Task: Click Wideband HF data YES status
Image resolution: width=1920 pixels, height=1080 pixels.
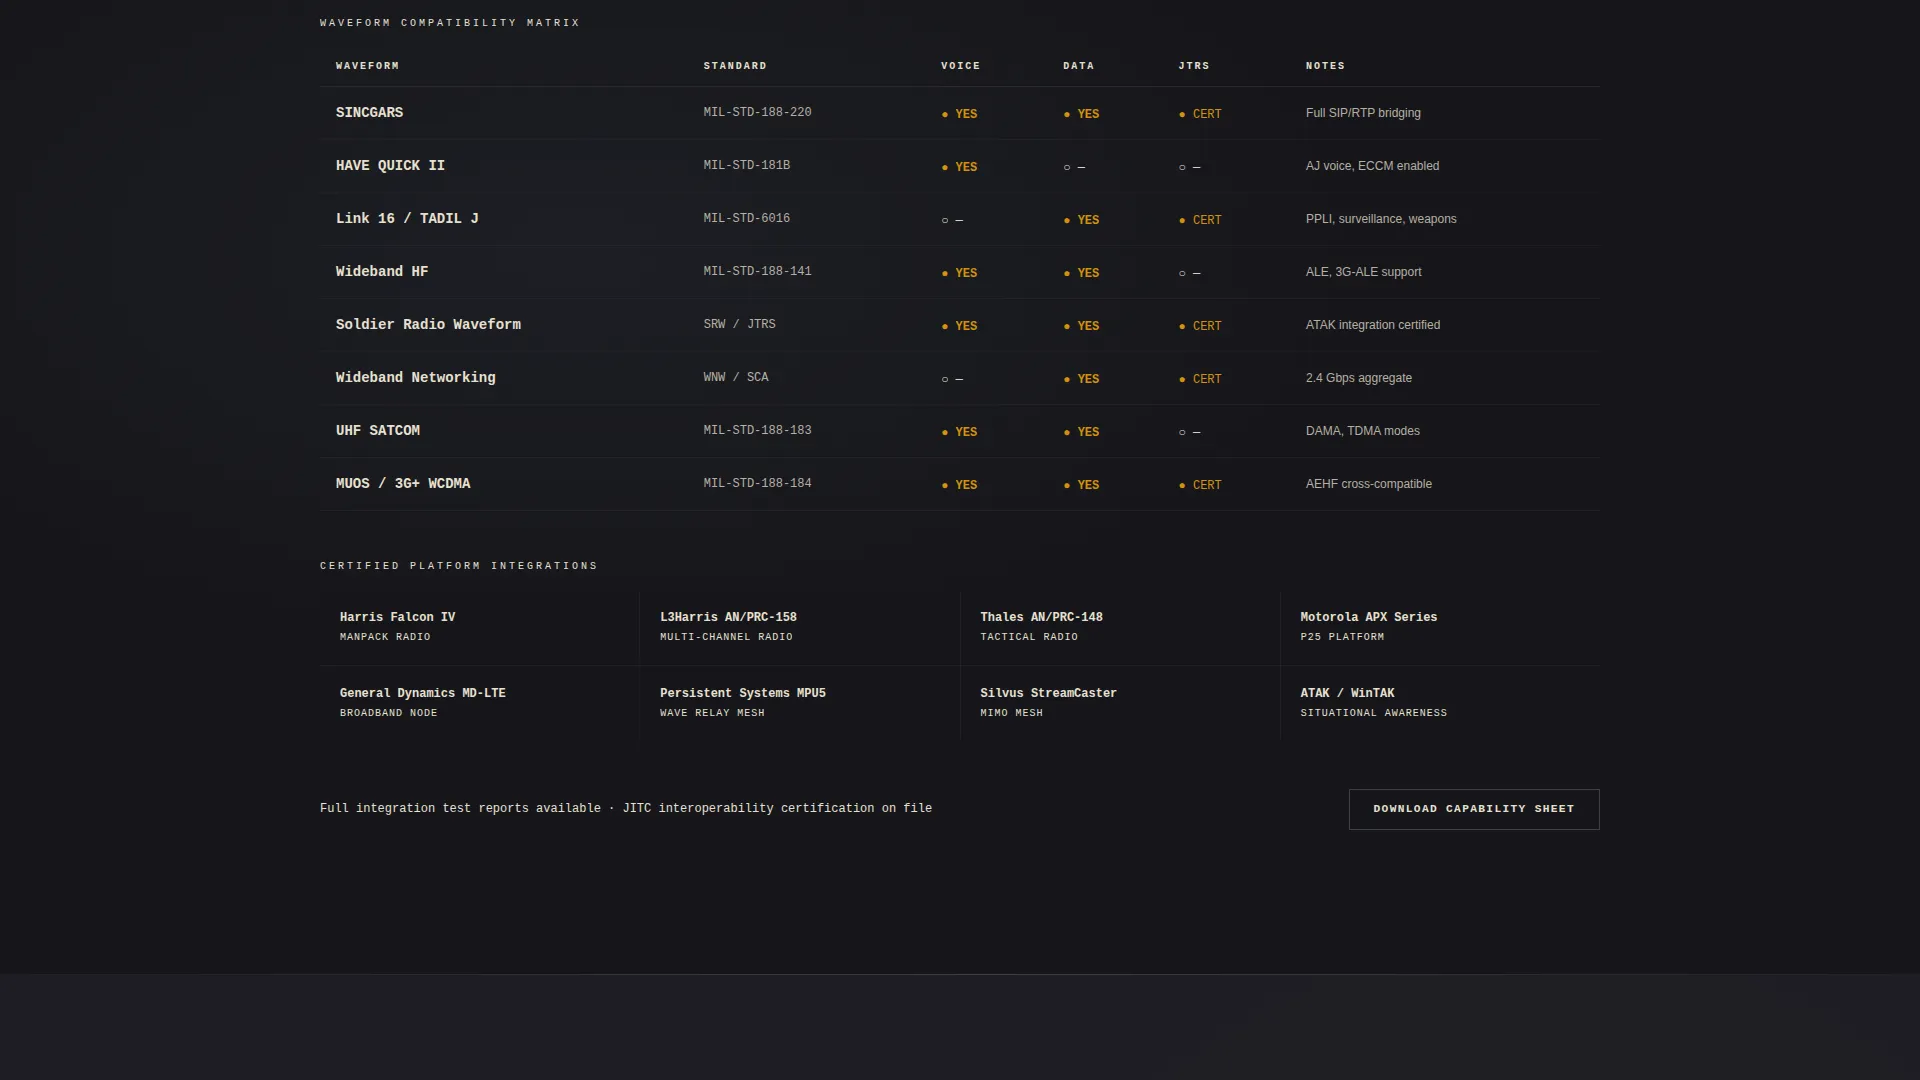Action: [1081, 273]
